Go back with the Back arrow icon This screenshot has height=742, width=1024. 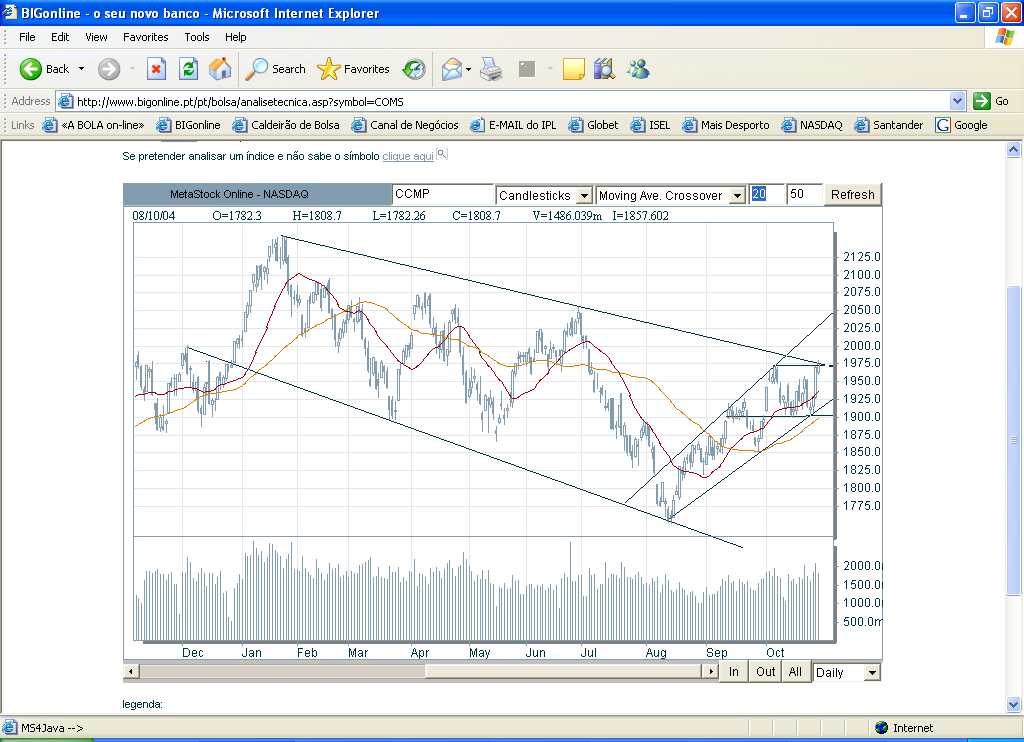31,69
